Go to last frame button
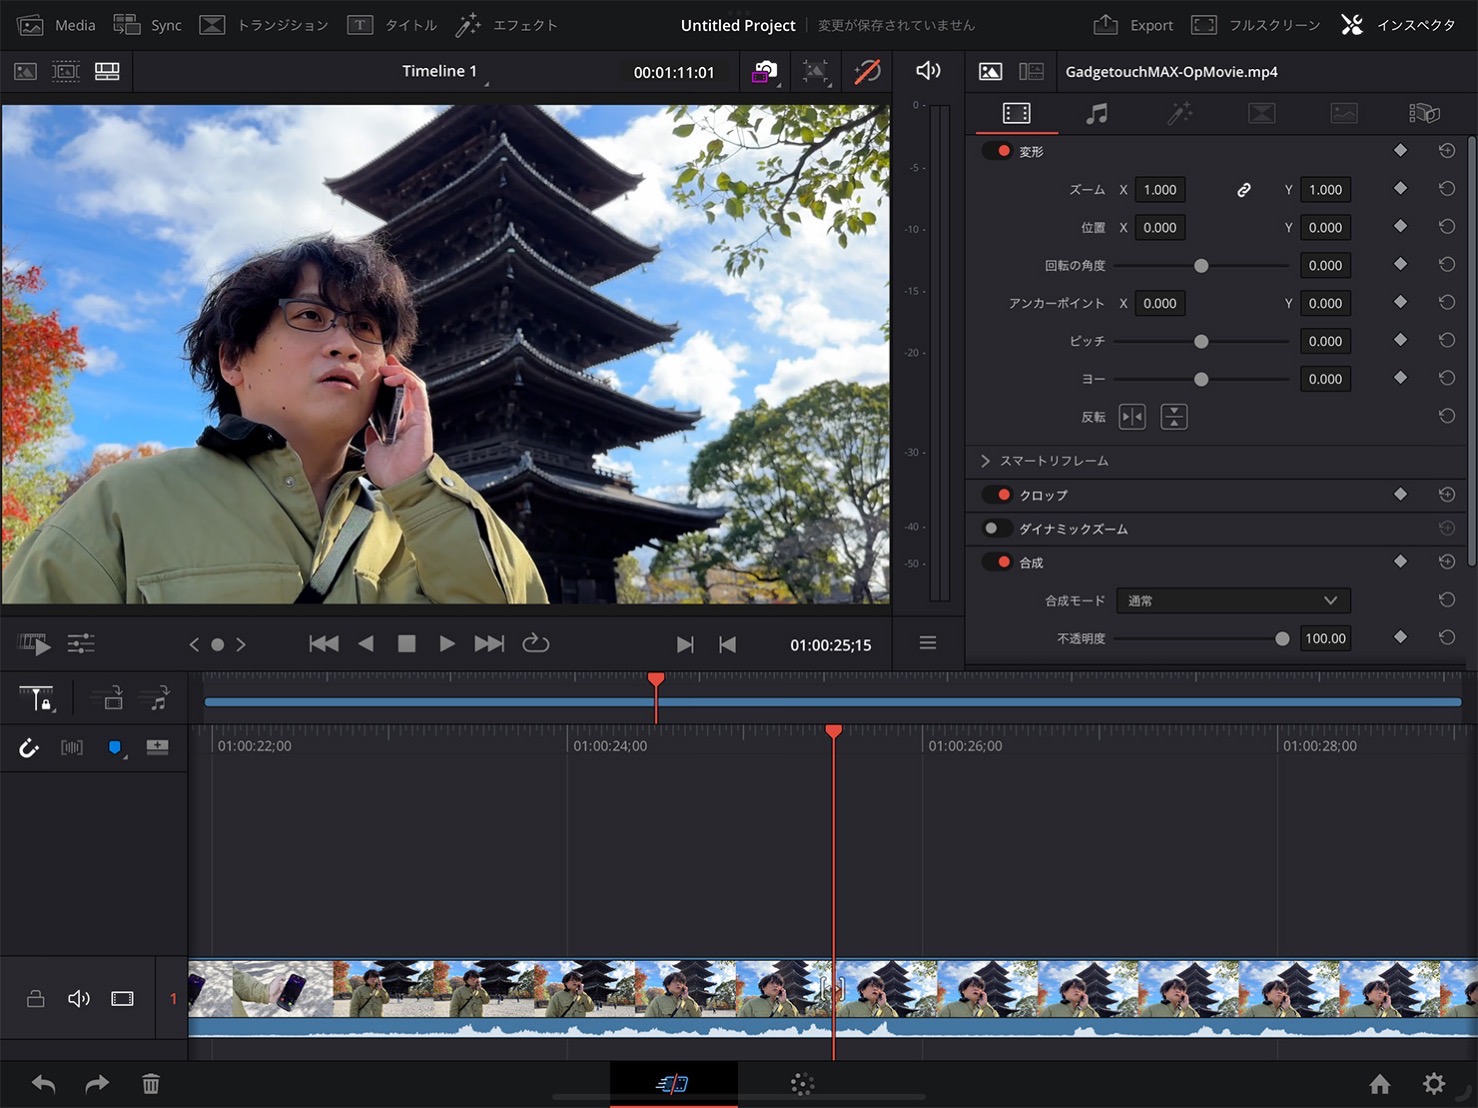The image size is (1478, 1108). pos(489,644)
